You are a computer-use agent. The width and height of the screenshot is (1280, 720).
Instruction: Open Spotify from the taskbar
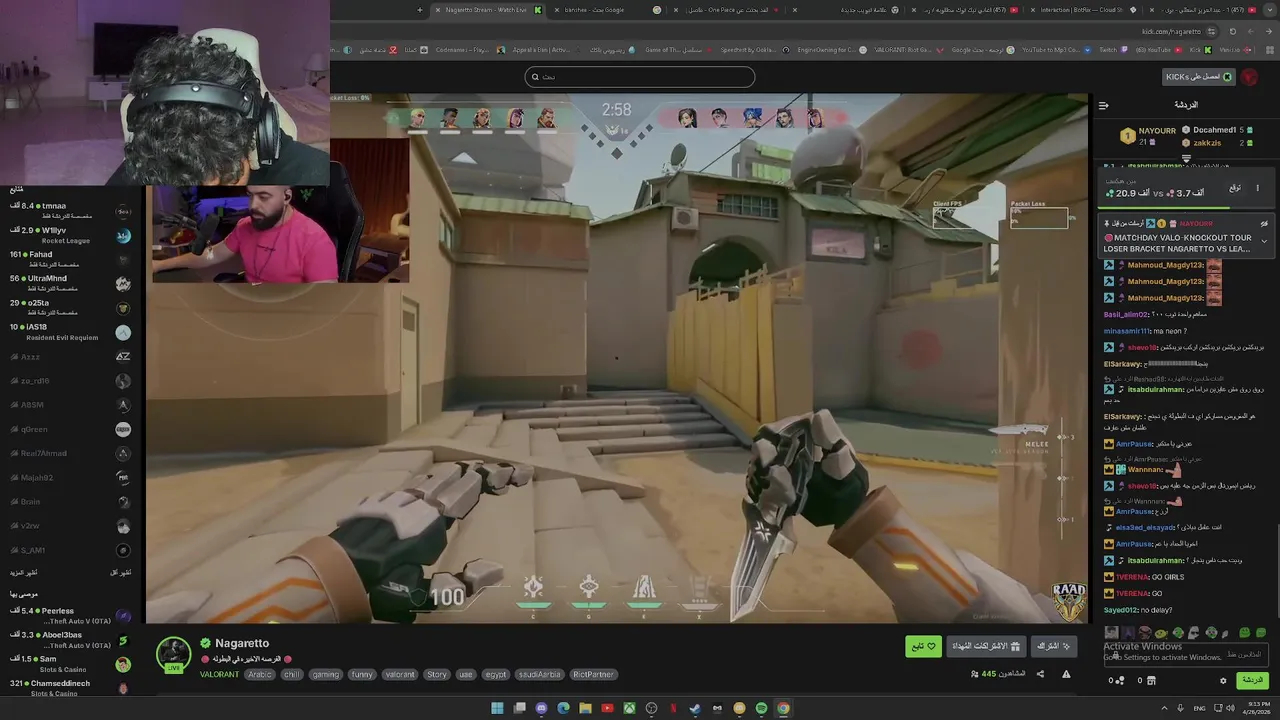761,708
